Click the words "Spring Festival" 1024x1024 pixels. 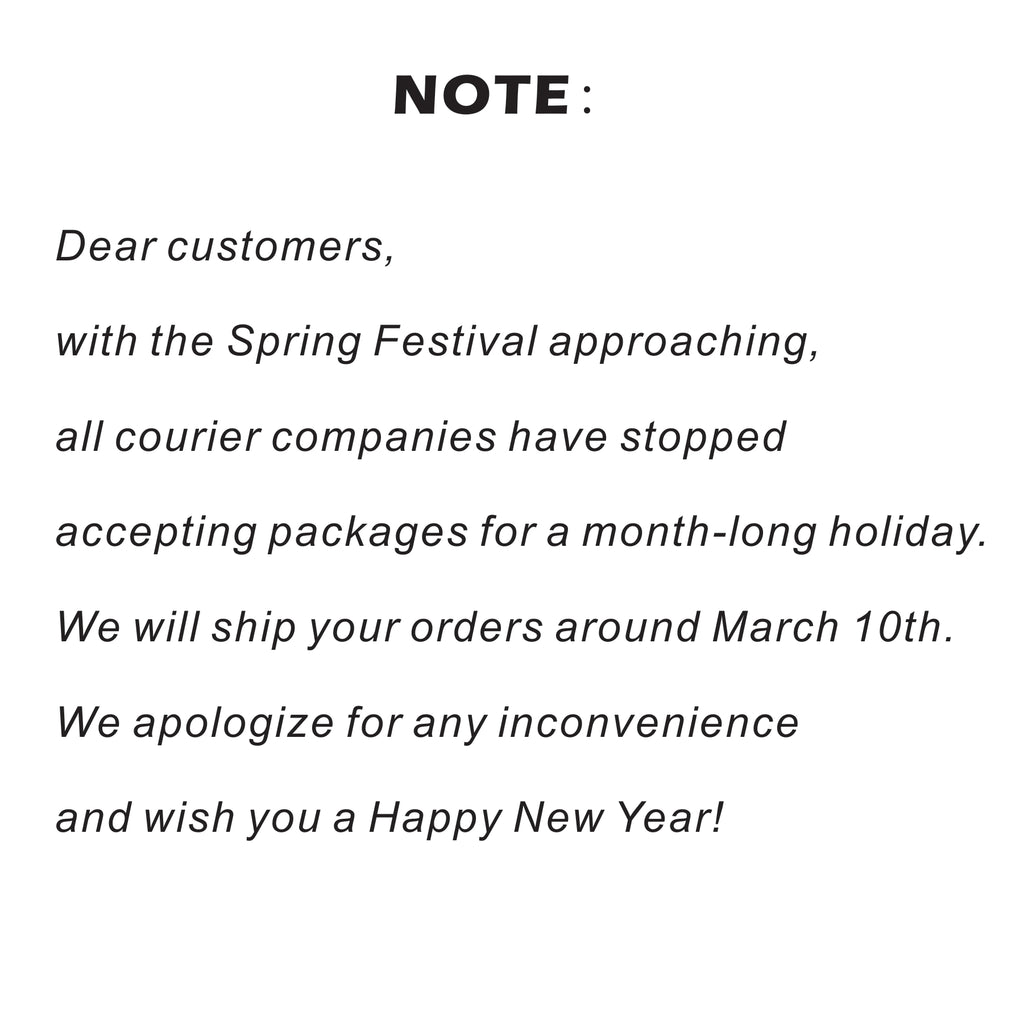(382, 342)
